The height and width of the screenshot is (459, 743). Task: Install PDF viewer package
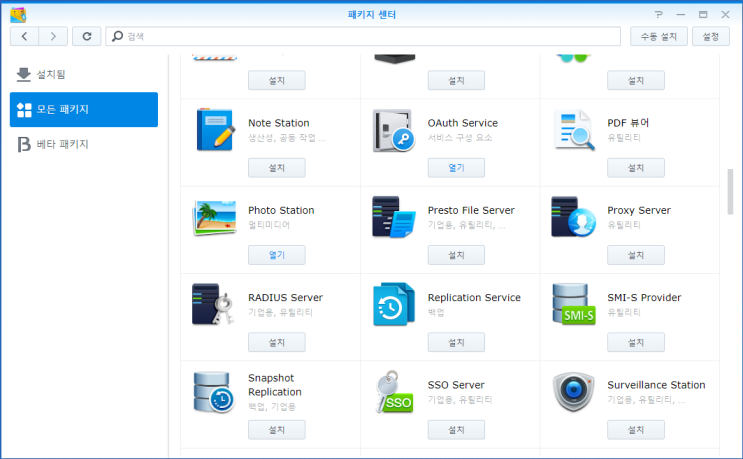pos(636,168)
